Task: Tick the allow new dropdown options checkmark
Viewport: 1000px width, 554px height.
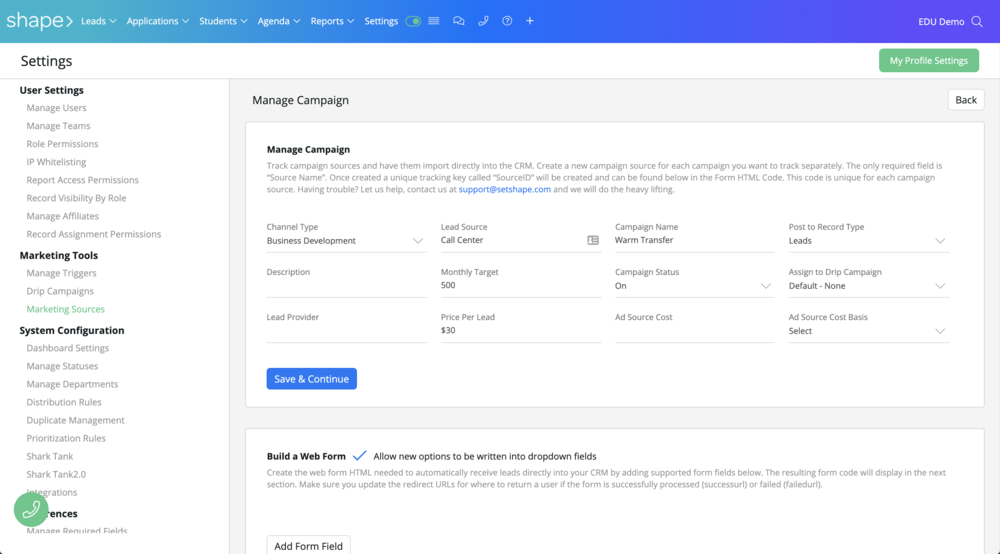Action: pos(360,456)
